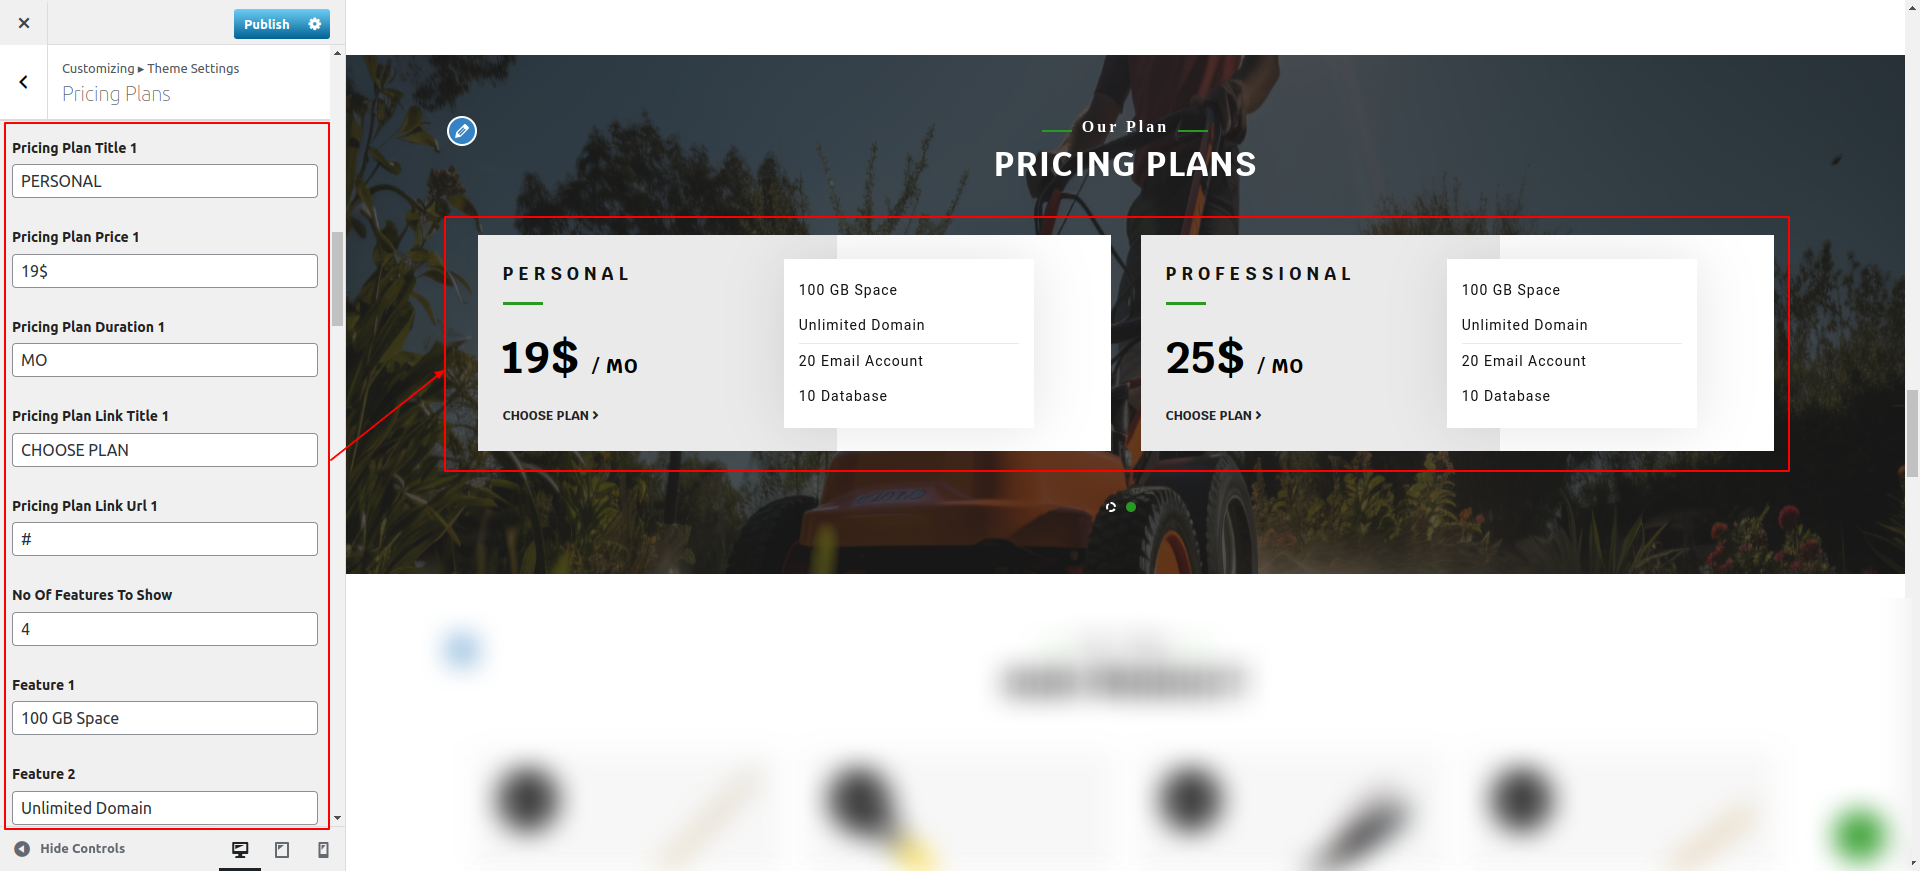The width and height of the screenshot is (1920, 871).
Task: Click the Hide Controls arrow icon
Action: 22,849
